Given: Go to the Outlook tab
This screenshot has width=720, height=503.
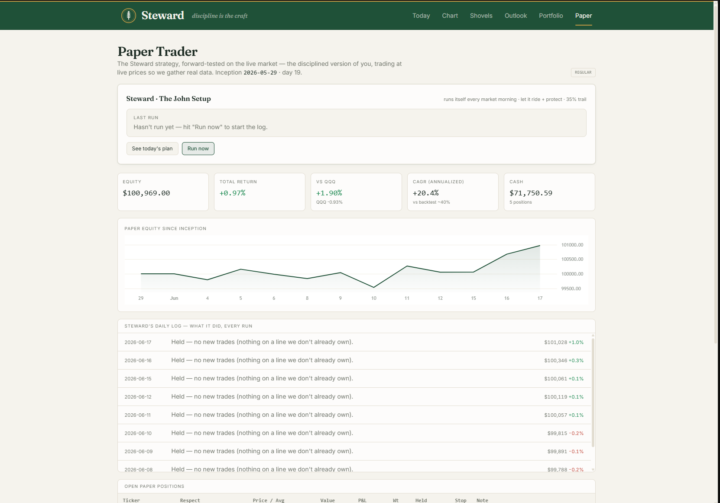Looking at the screenshot, I should (x=515, y=16).
